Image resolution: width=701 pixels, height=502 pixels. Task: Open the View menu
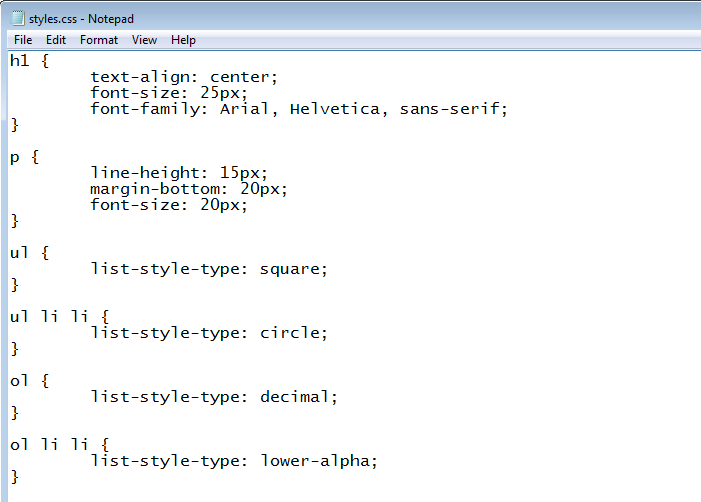[x=144, y=40]
